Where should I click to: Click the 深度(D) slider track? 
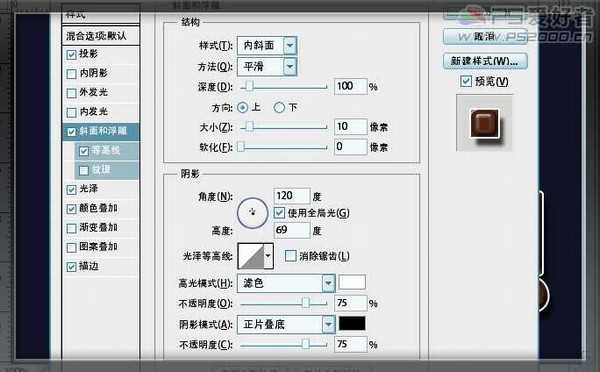click(284, 87)
